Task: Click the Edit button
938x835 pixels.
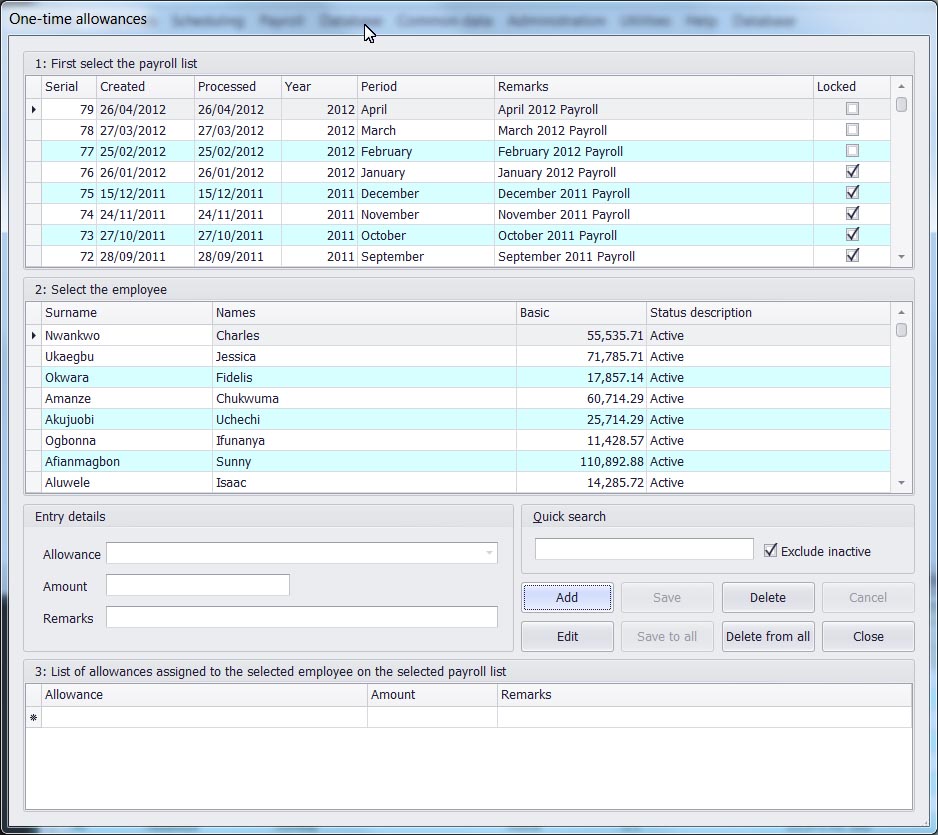Action: [x=567, y=637]
